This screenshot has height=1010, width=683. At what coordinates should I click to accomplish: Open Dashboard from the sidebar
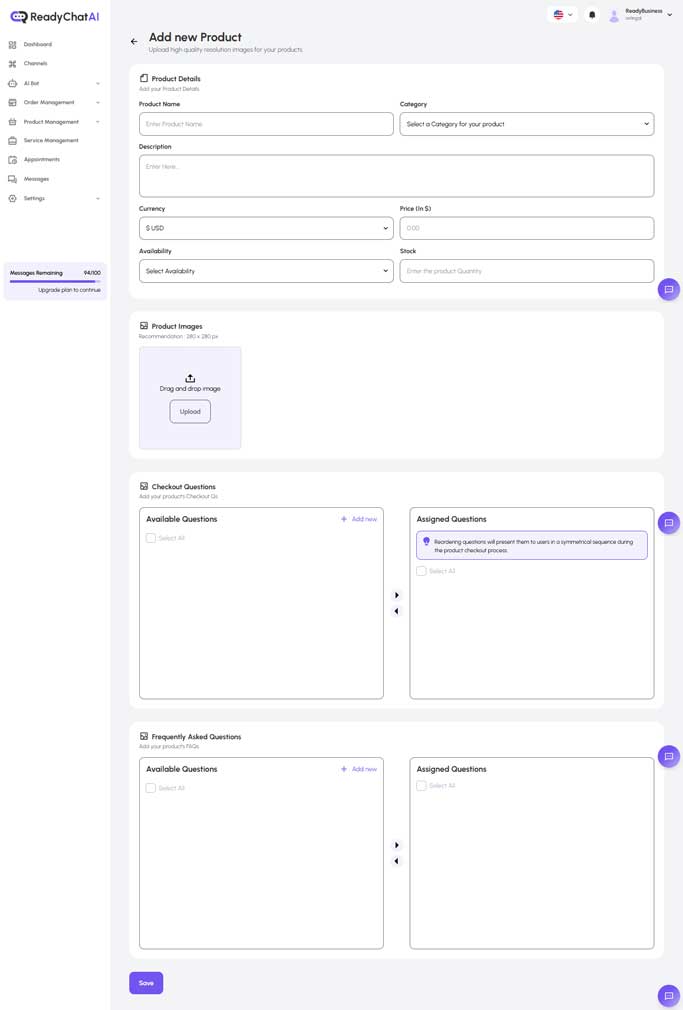[38, 45]
